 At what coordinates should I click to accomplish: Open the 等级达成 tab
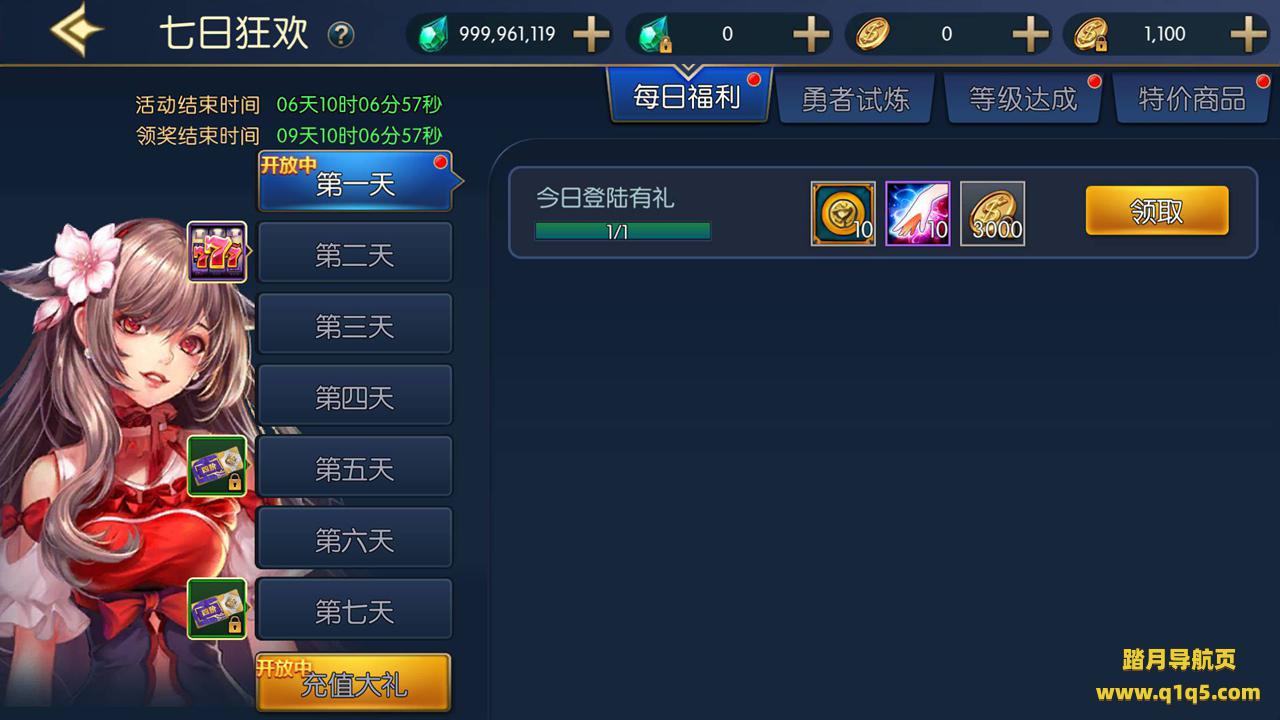(1023, 98)
